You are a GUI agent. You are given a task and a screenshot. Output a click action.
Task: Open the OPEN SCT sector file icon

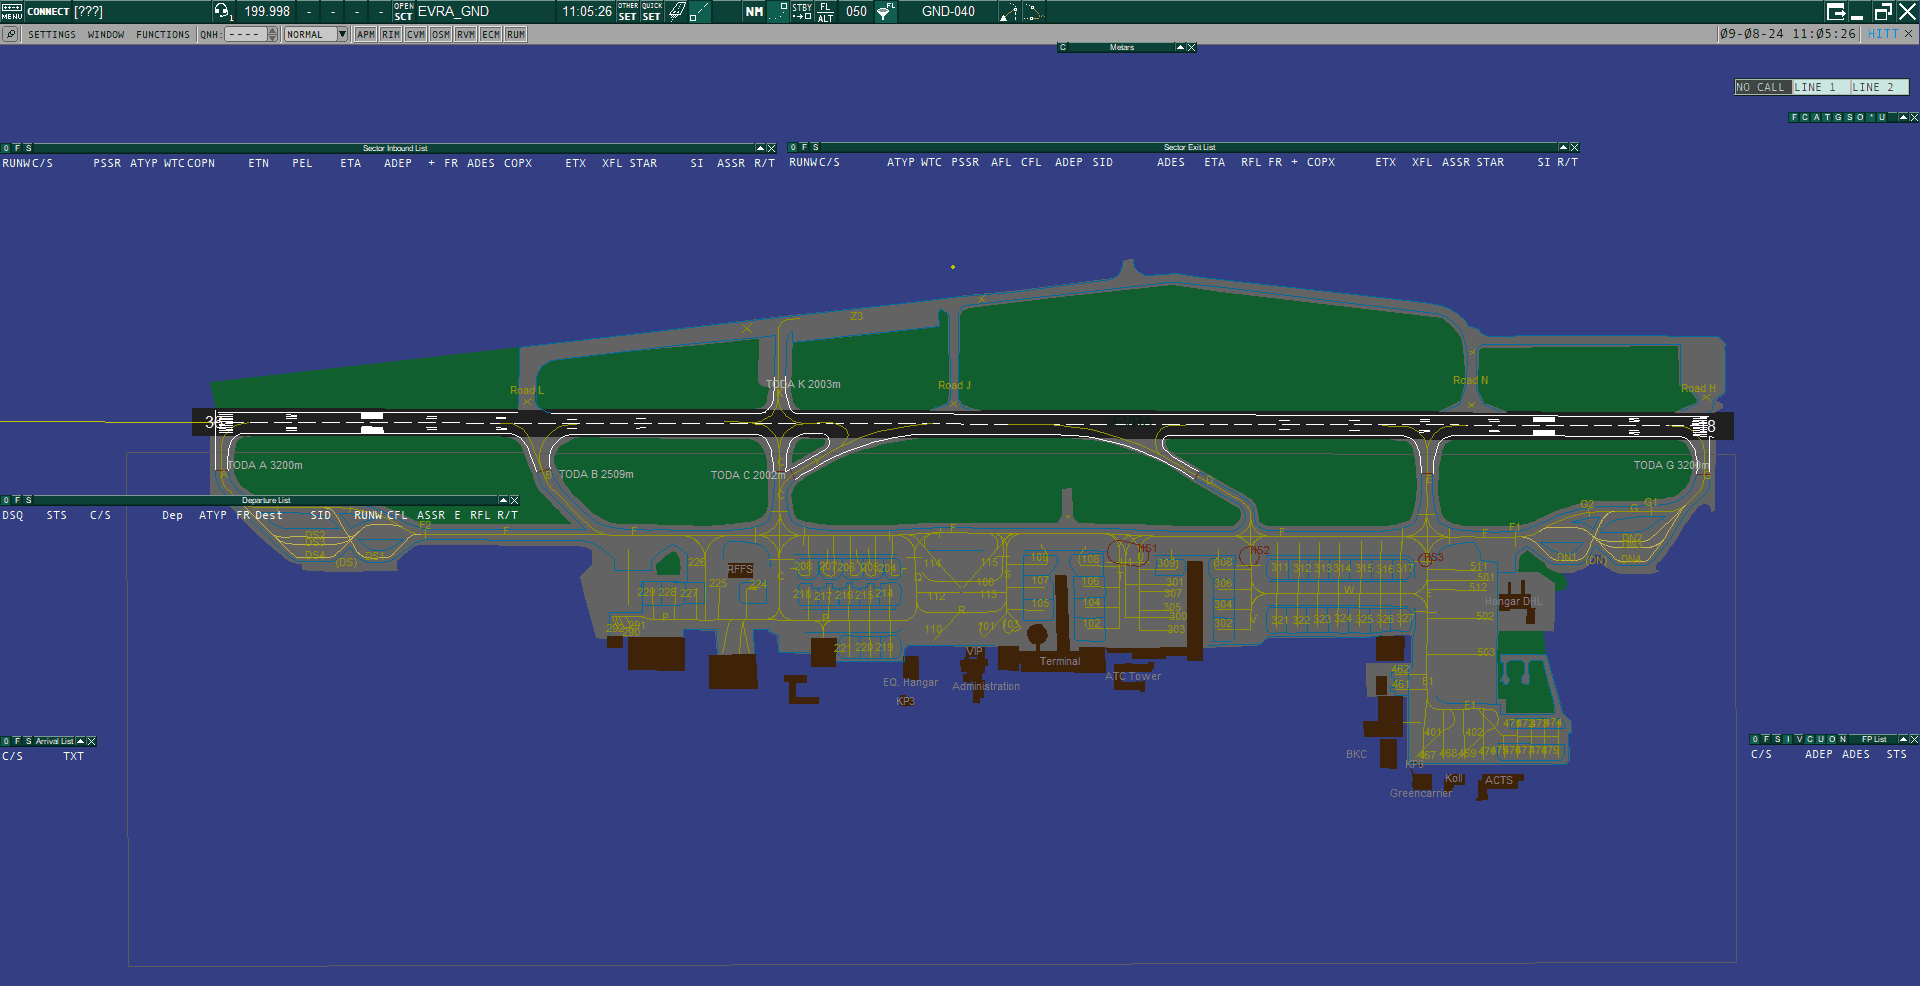pos(403,11)
